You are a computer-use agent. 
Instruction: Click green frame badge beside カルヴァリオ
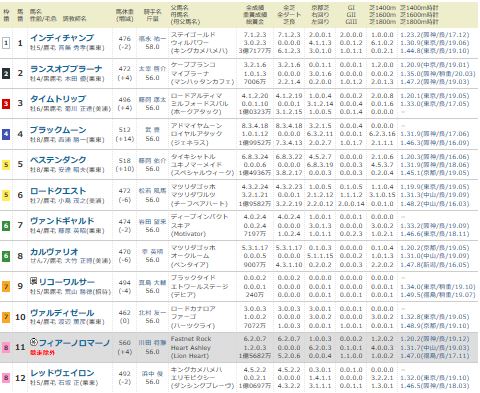pyautogui.click(x=6, y=256)
